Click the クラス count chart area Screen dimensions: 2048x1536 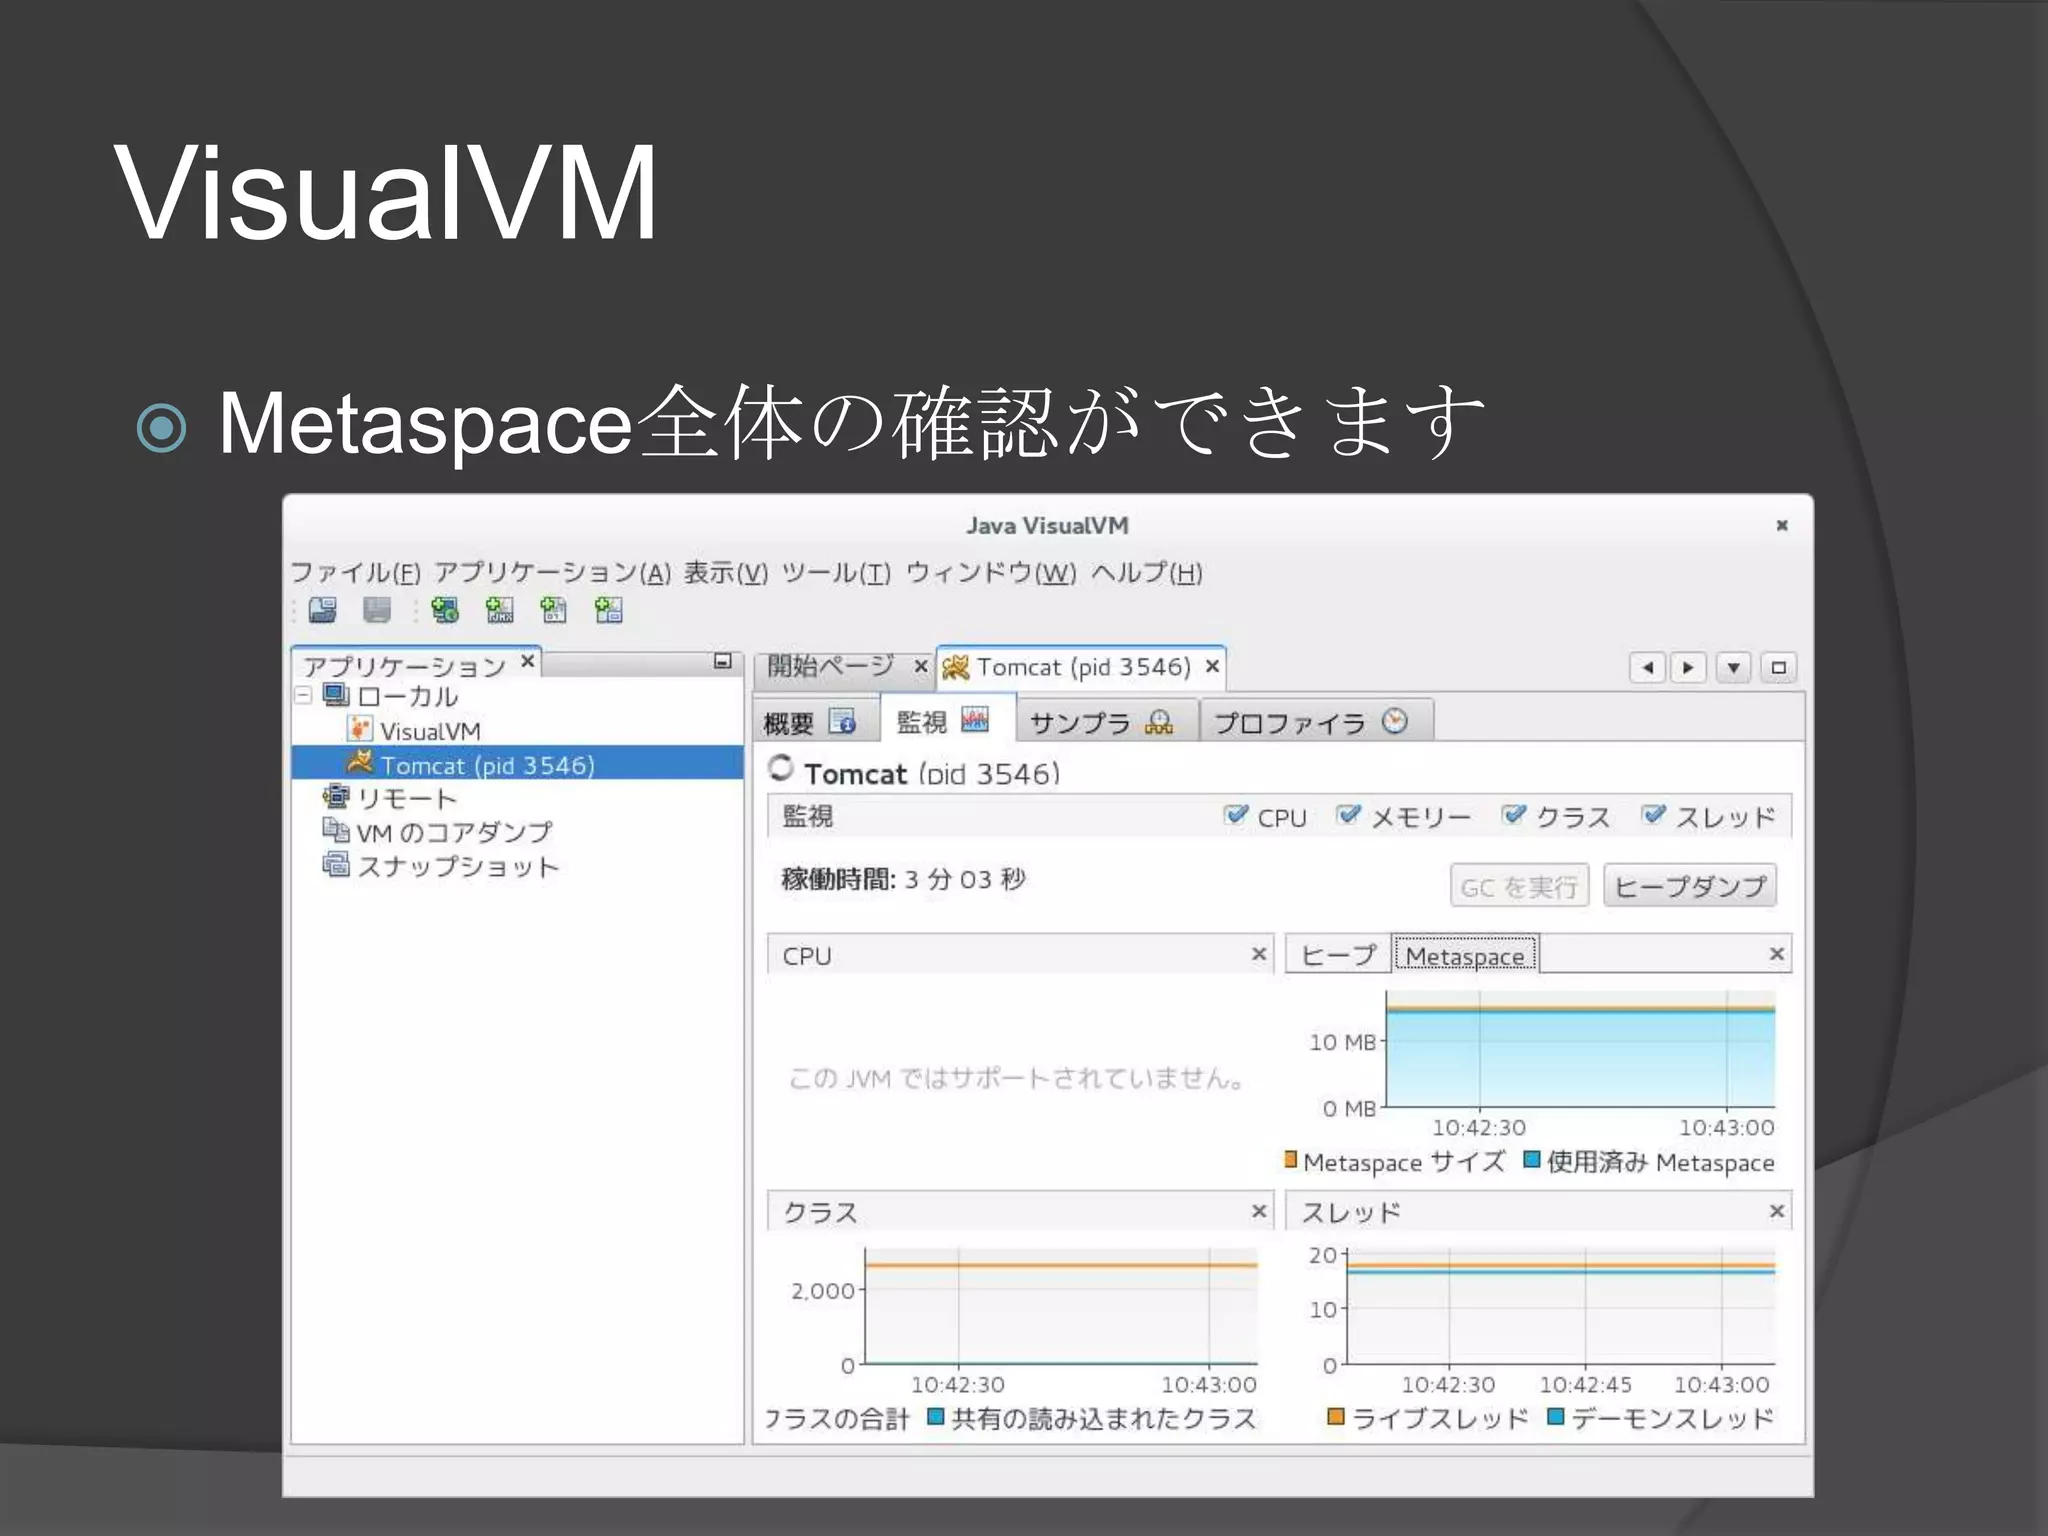(x=1061, y=1306)
